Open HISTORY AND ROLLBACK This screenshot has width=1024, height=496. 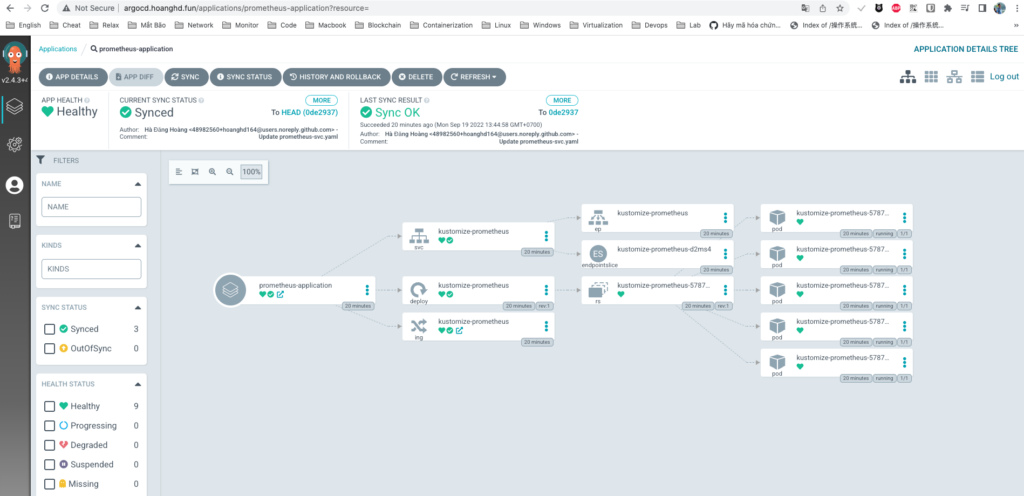(336, 77)
